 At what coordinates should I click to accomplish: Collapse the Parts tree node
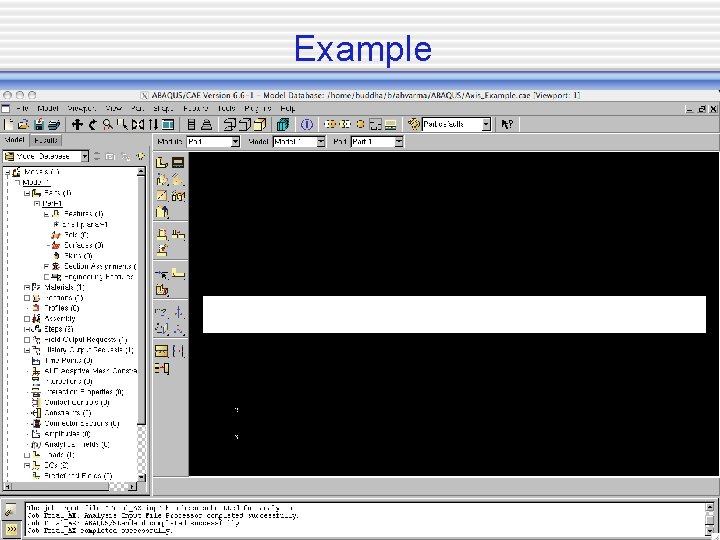[x=27, y=193]
